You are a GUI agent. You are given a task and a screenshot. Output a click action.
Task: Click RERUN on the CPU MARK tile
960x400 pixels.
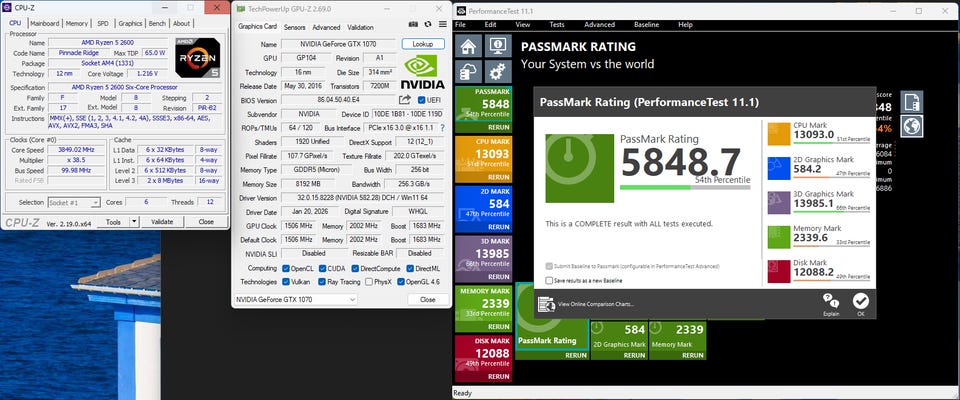499,177
